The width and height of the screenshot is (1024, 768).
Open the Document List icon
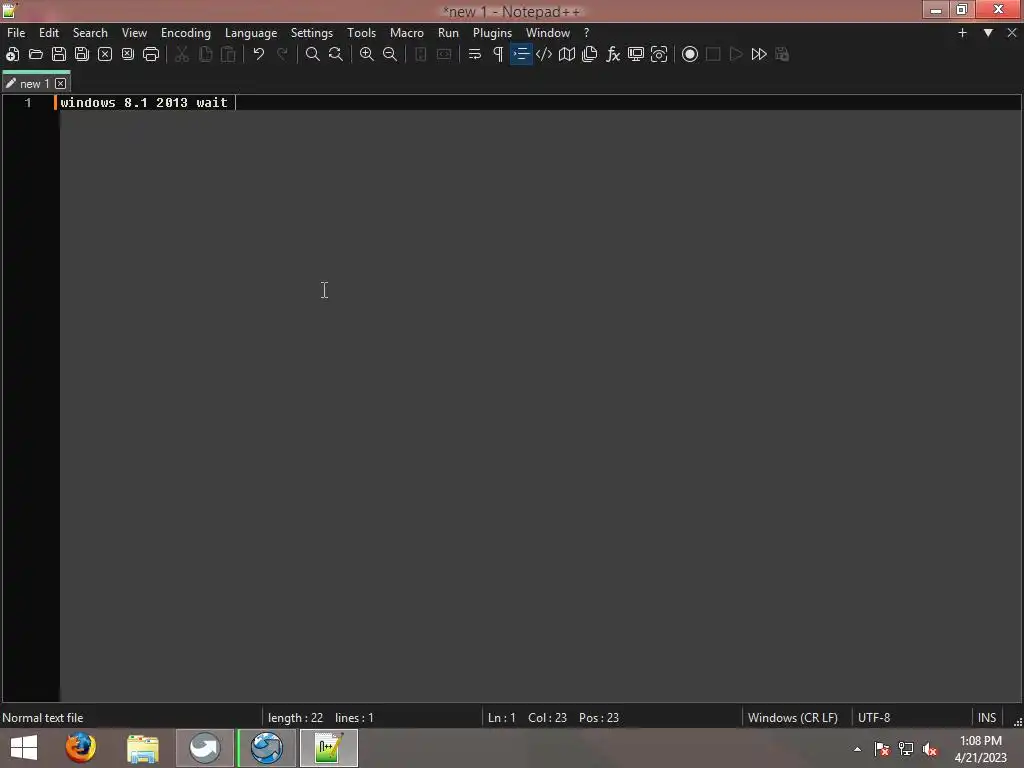pos(590,54)
